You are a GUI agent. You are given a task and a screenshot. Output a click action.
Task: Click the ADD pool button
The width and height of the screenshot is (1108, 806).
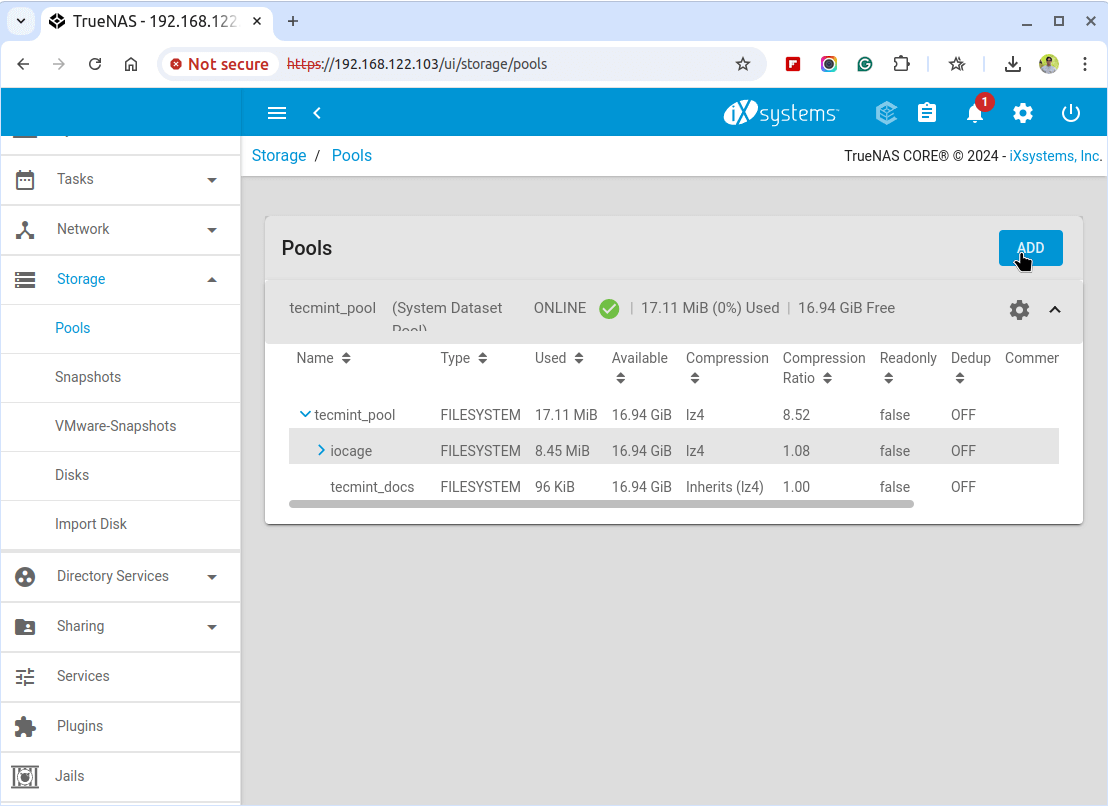click(1030, 248)
